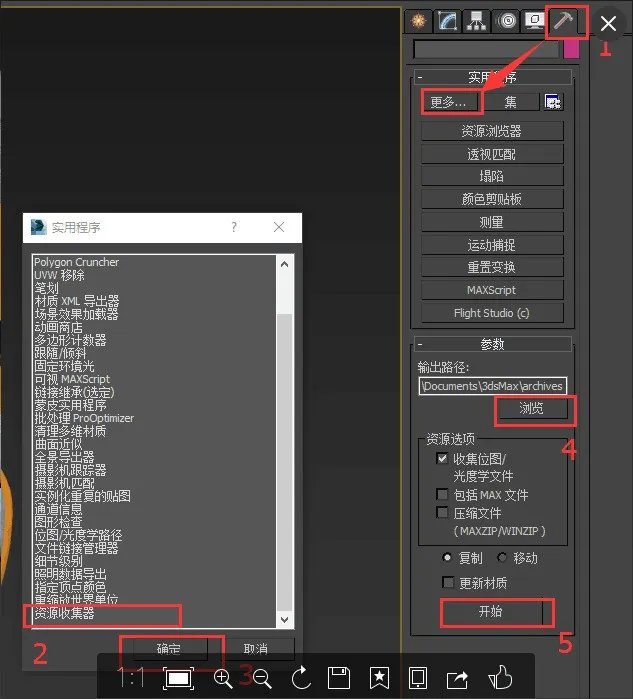Select the 复制 radio button
633x699 pixels.
pyautogui.click(x=447, y=558)
